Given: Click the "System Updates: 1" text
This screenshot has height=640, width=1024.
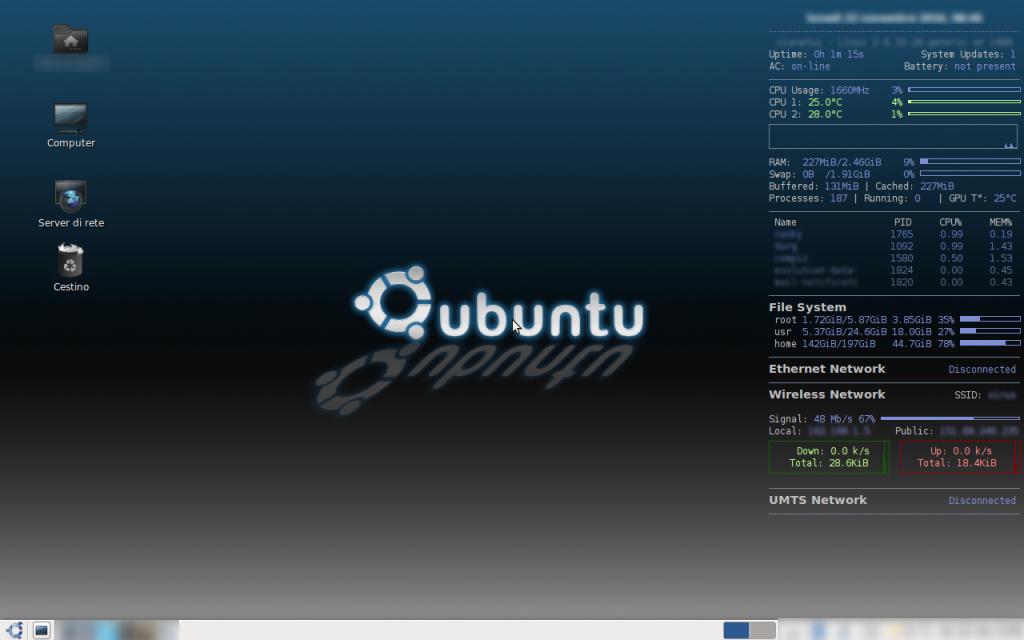Looking at the screenshot, I should click(968, 54).
